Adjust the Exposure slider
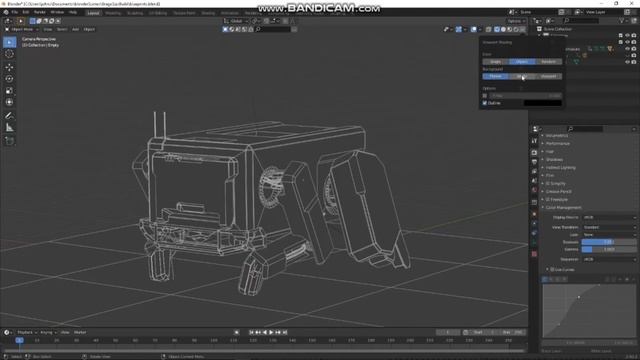Image resolution: width=640 pixels, height=360 pixels. click(x=609, y=242)
